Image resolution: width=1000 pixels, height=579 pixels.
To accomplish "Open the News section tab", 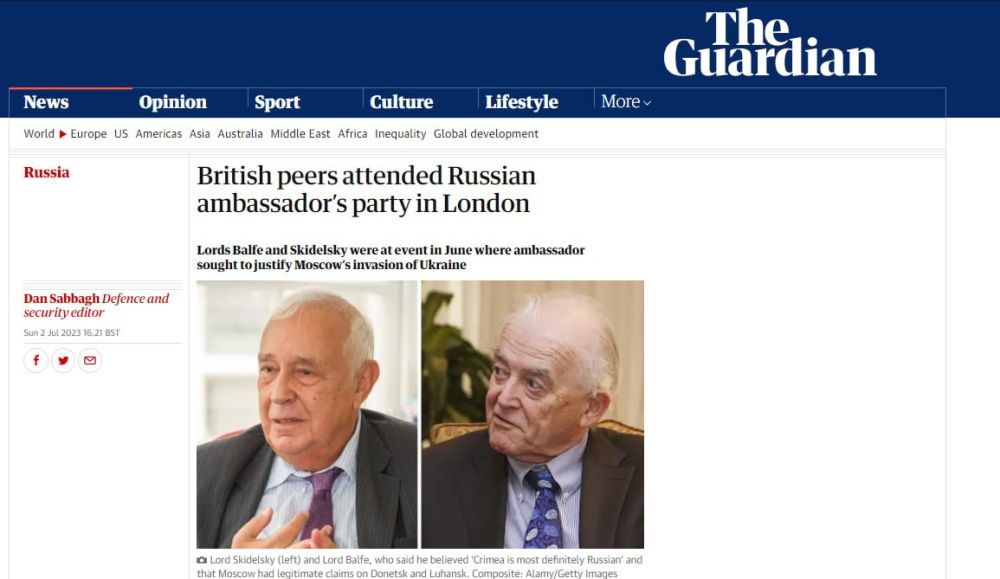I will tap(46, 102).
